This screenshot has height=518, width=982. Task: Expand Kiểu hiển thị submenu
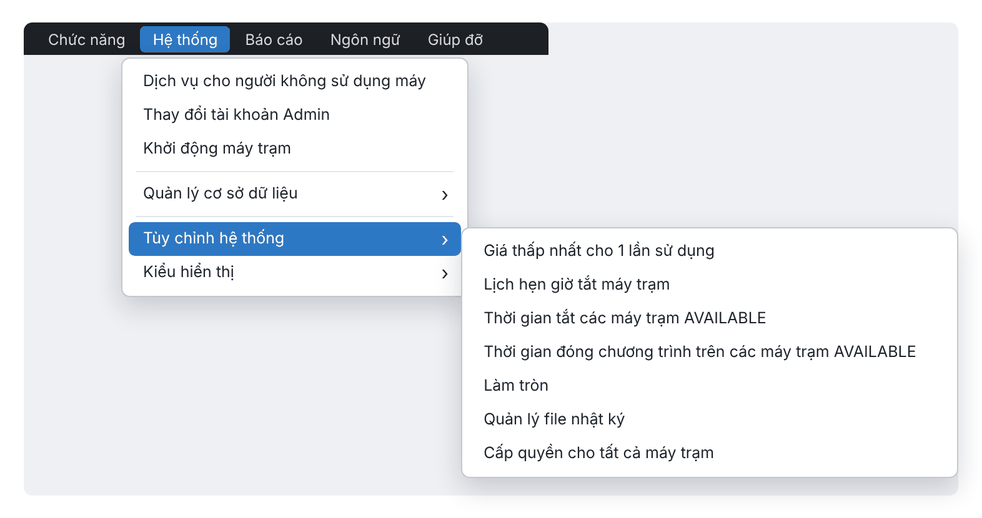294,272
